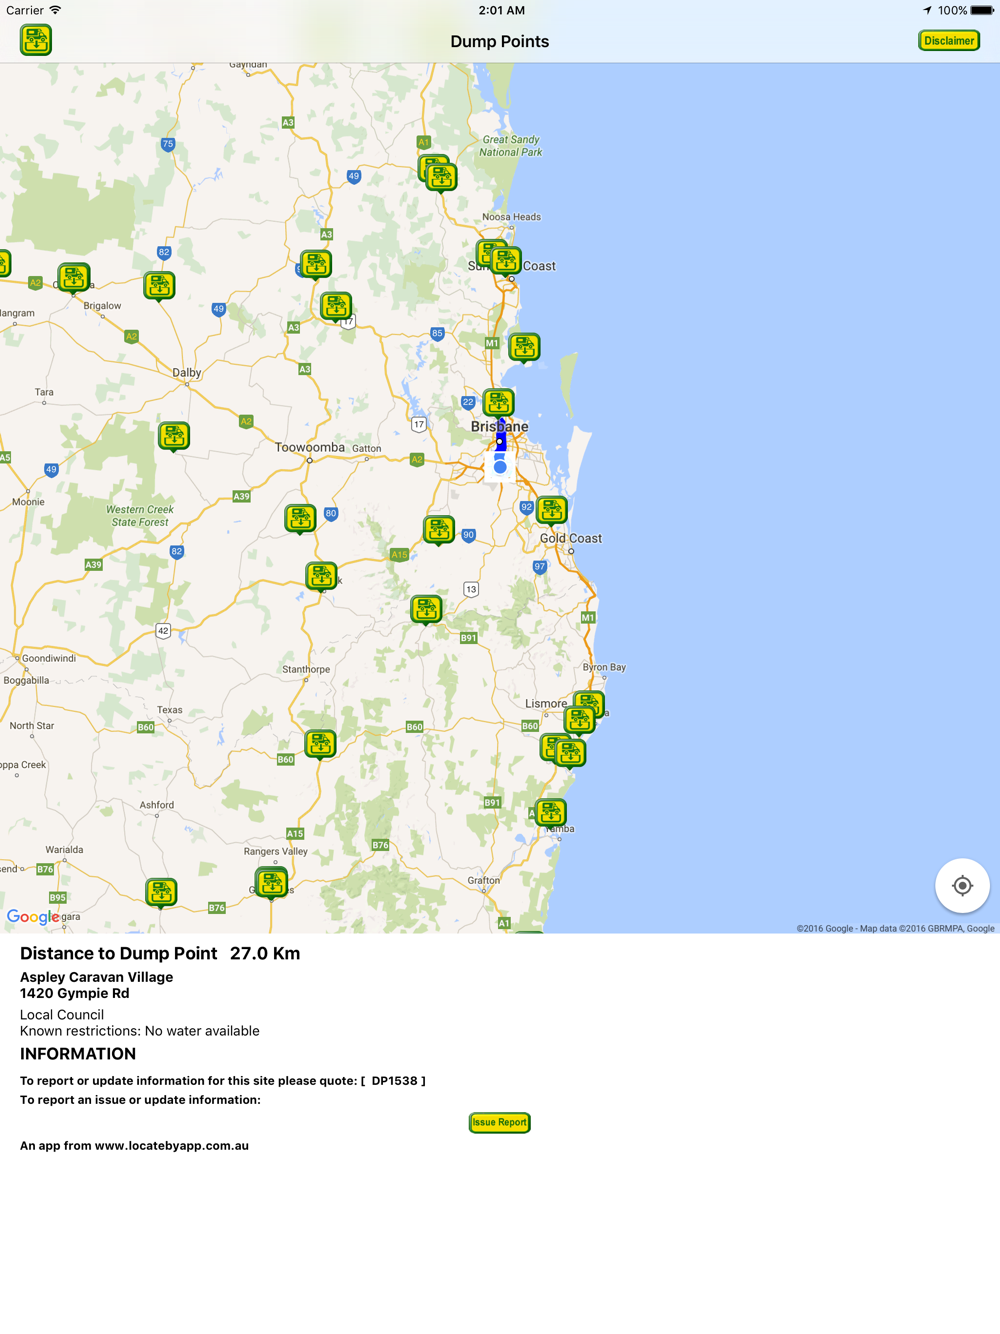The height and width of the screenshot is (1334, 1000).
Task: Select dump marker between B95 and B76 badges
Action: pos(161,892)
